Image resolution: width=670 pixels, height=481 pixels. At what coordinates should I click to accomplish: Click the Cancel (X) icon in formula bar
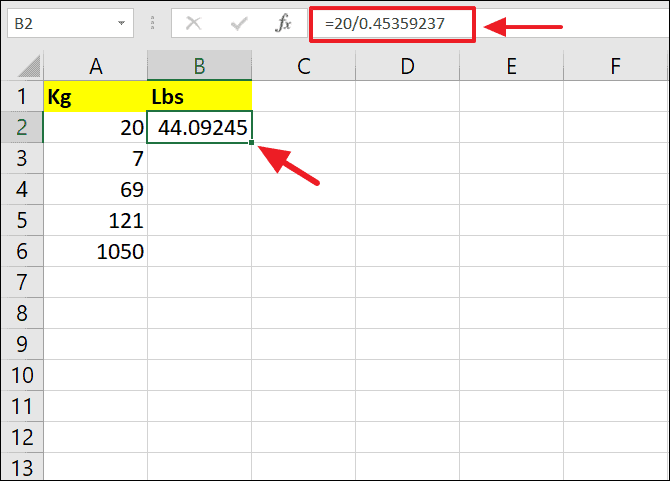tap(194, 23)
